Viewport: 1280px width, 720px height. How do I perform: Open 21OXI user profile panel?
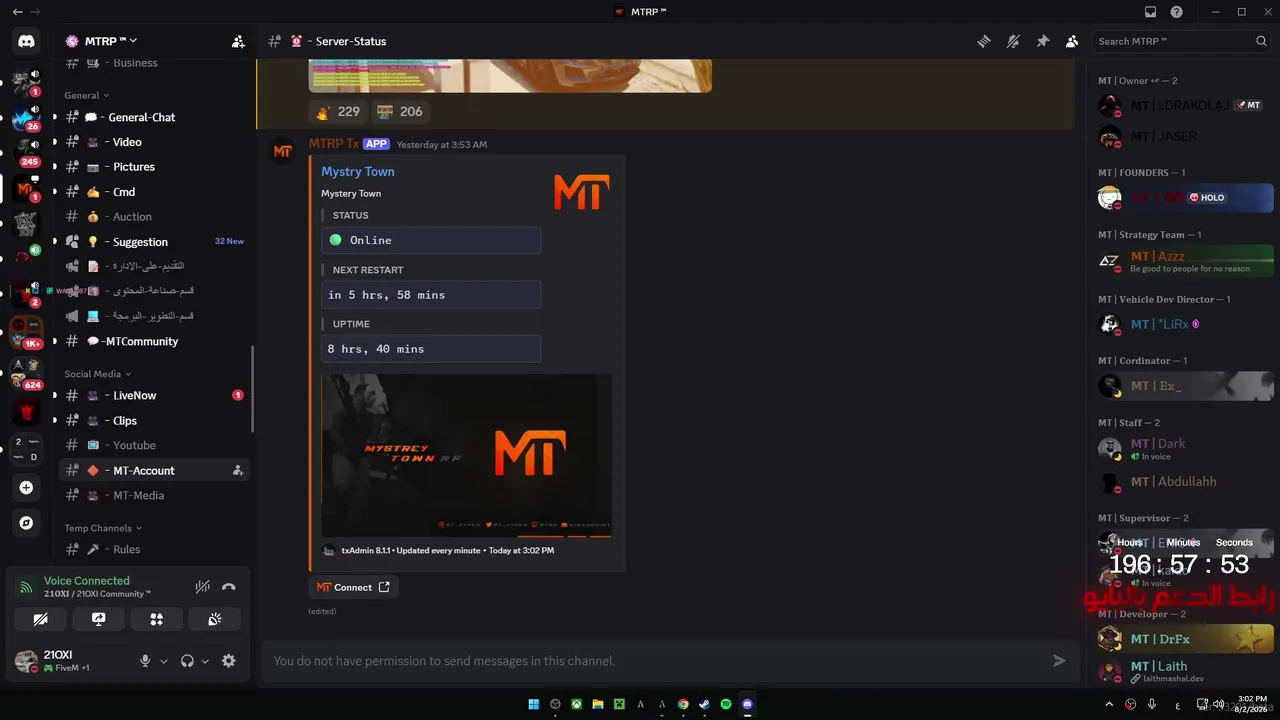70,661
